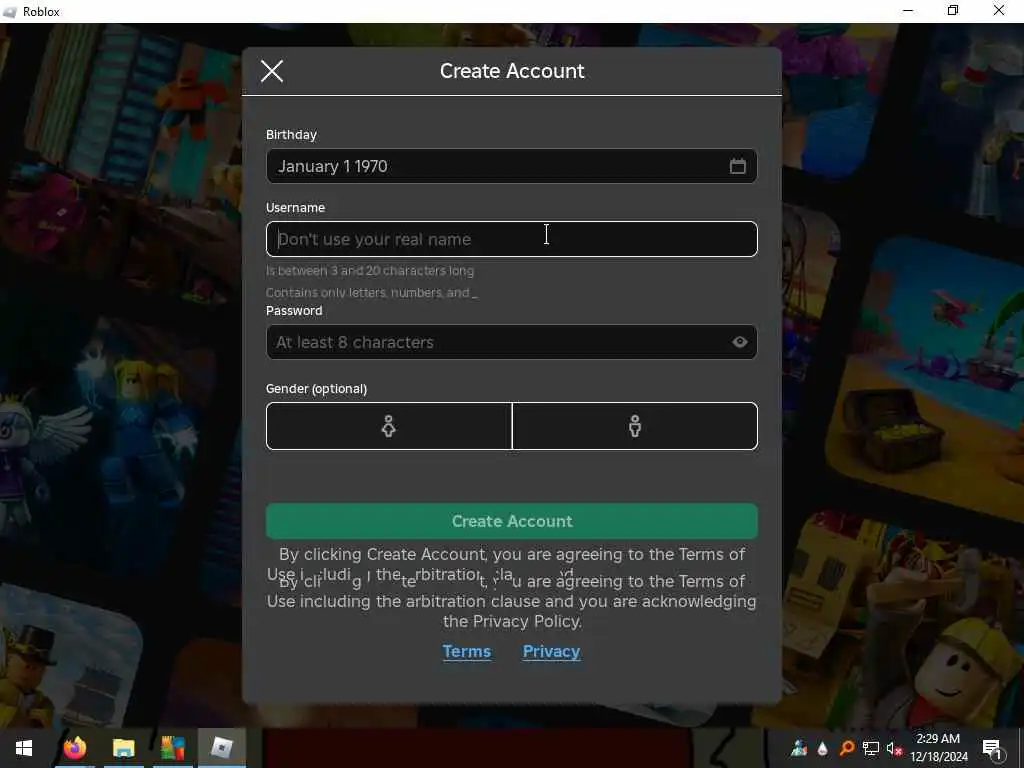1024x768 pixels.
Task: Select the male gender option
Action: pos(635,426)
